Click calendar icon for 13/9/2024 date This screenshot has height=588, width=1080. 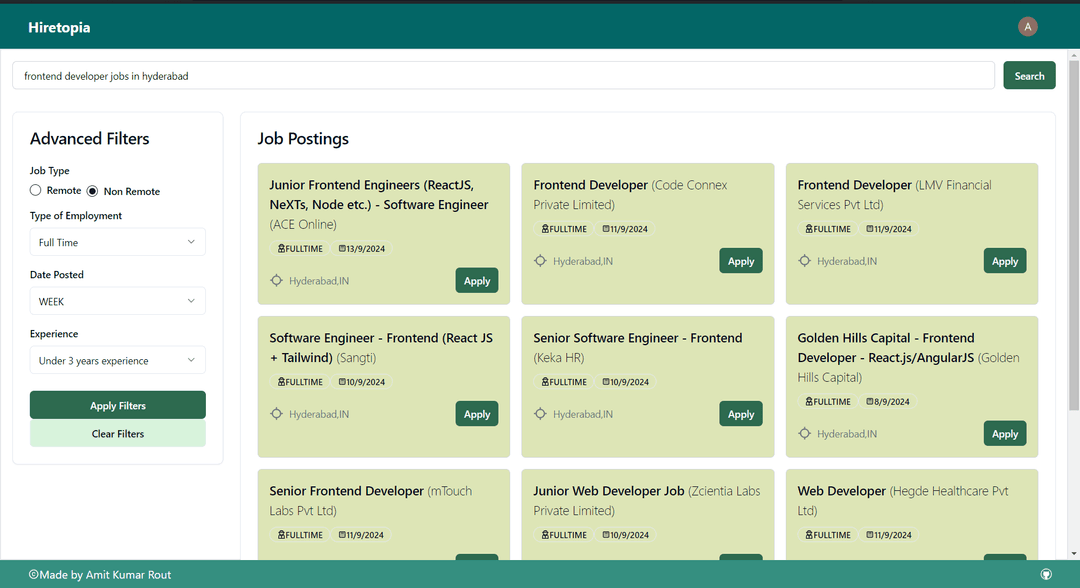tap(342, 249)
